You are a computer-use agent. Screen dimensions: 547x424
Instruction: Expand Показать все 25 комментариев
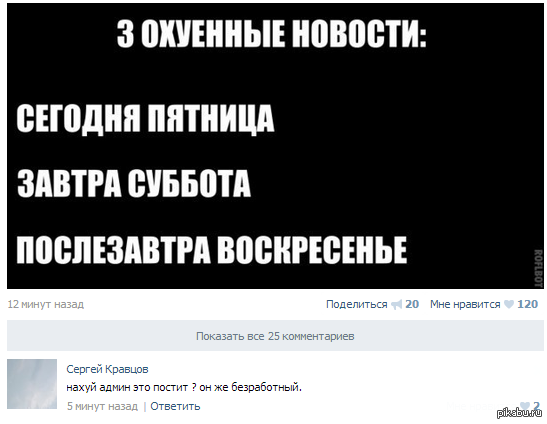(x=275, y=336)
